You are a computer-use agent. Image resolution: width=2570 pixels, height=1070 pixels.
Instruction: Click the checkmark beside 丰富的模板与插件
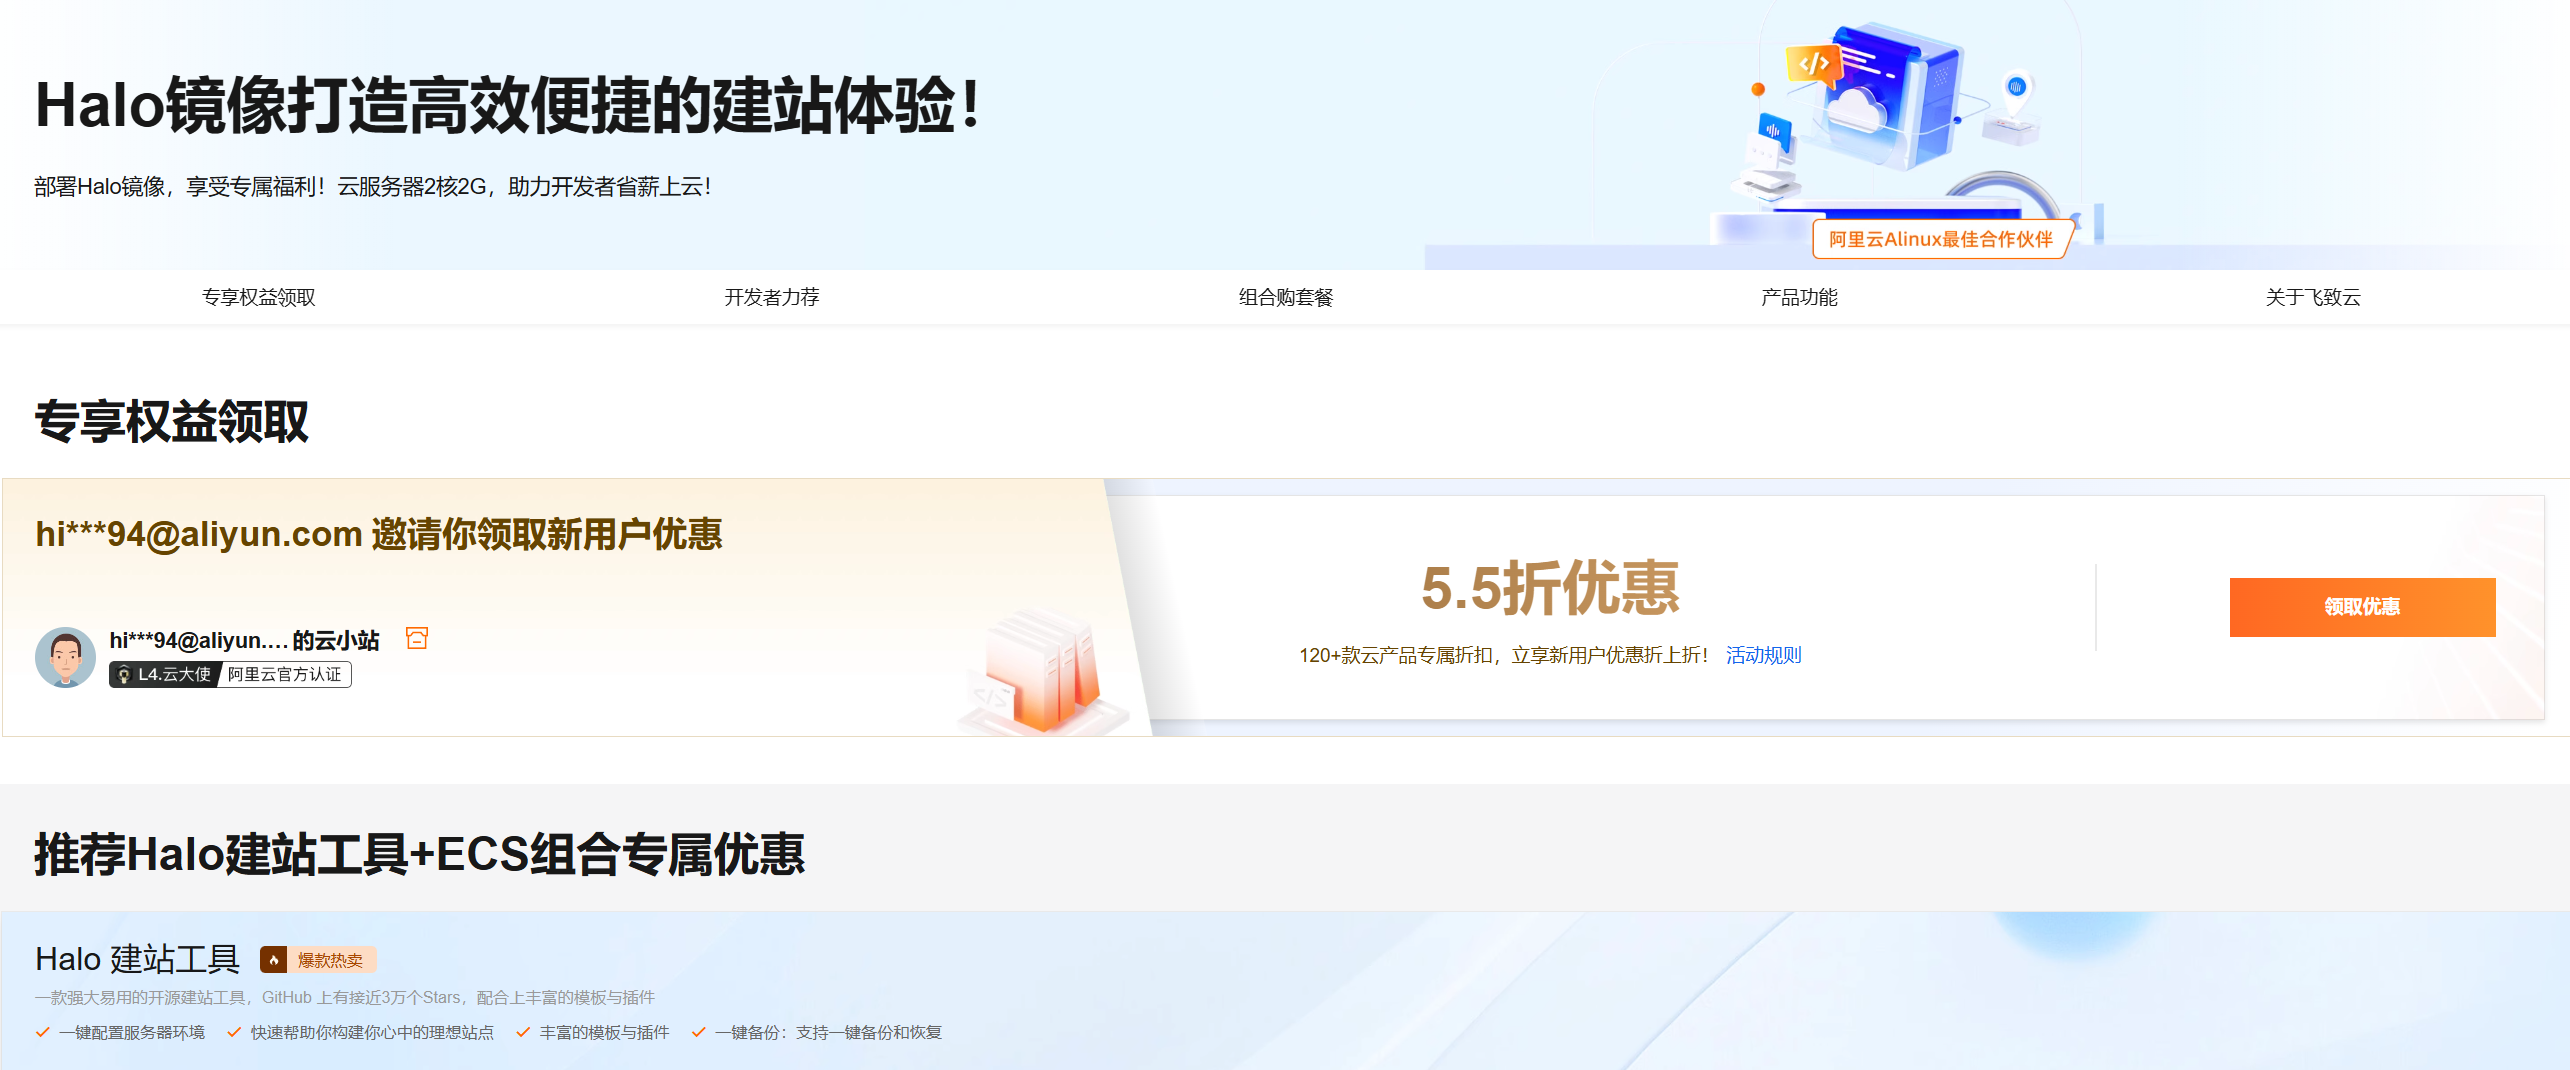pos(523,1032)
